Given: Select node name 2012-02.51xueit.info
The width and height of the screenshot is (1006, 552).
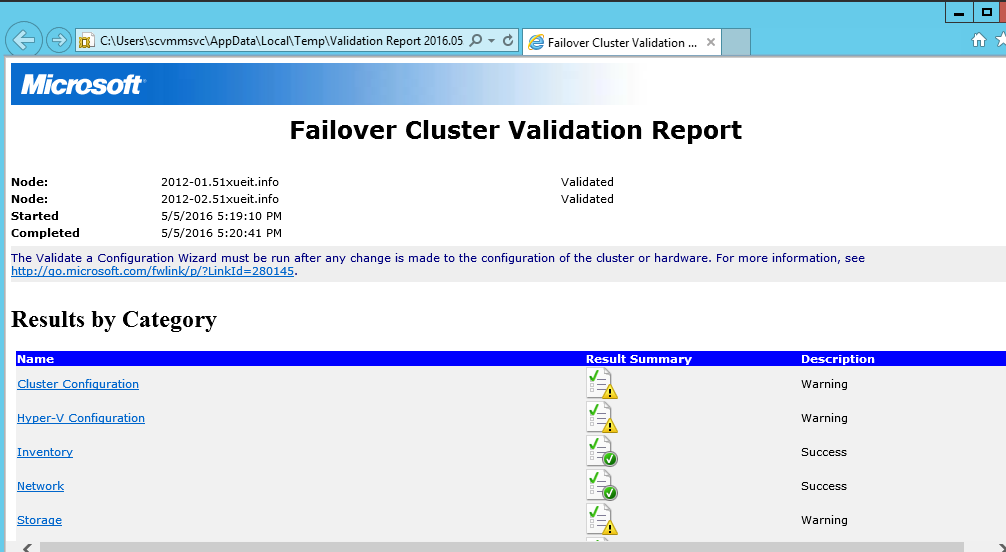Looking at the screenshot, I should tap(219, 199).
